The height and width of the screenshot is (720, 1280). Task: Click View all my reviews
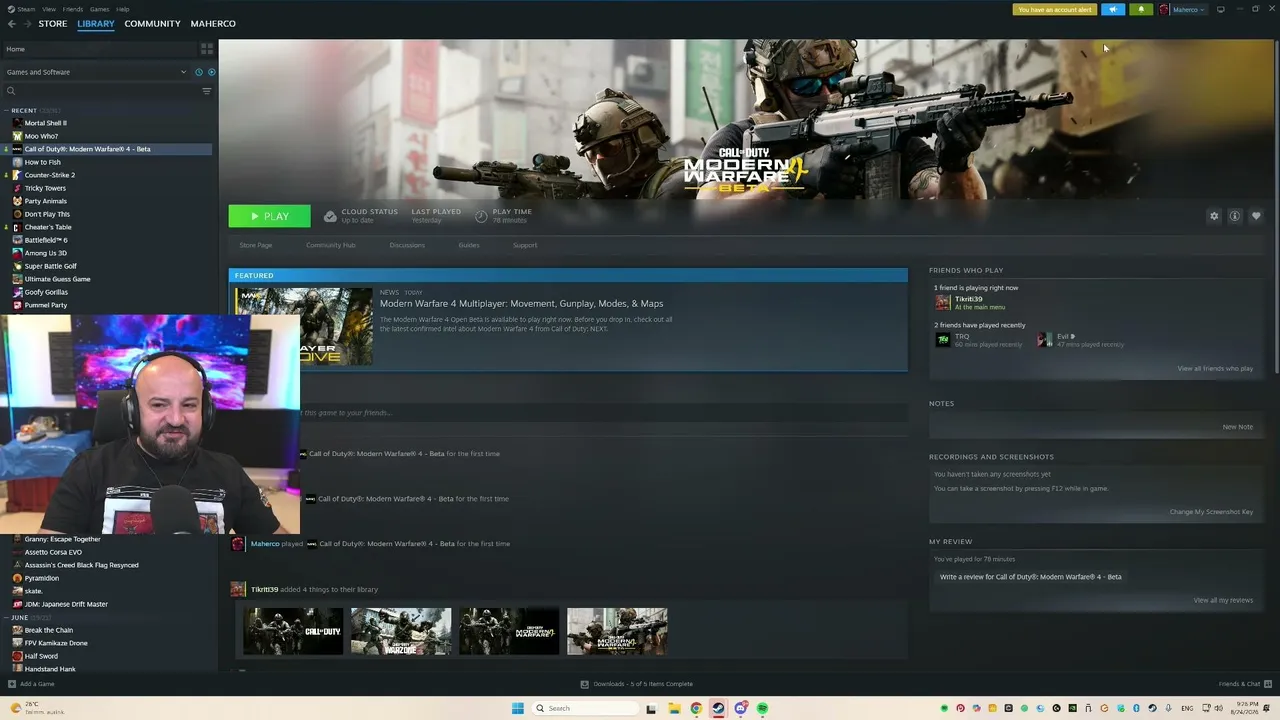(1223, 600)
